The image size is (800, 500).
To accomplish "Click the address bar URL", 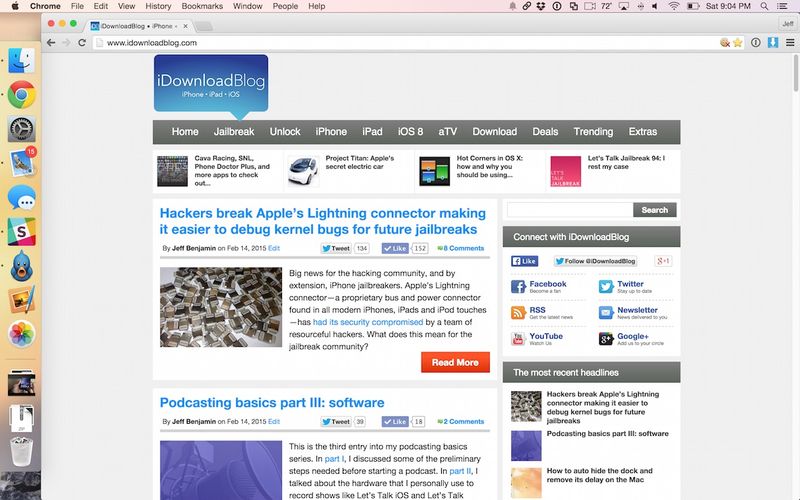I will click(152, 43).
